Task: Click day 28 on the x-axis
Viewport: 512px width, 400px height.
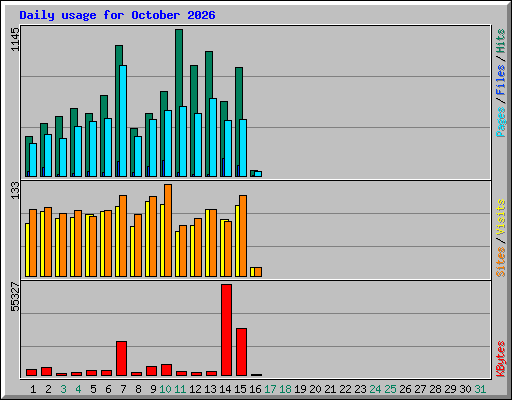Action: click(435, 389)
